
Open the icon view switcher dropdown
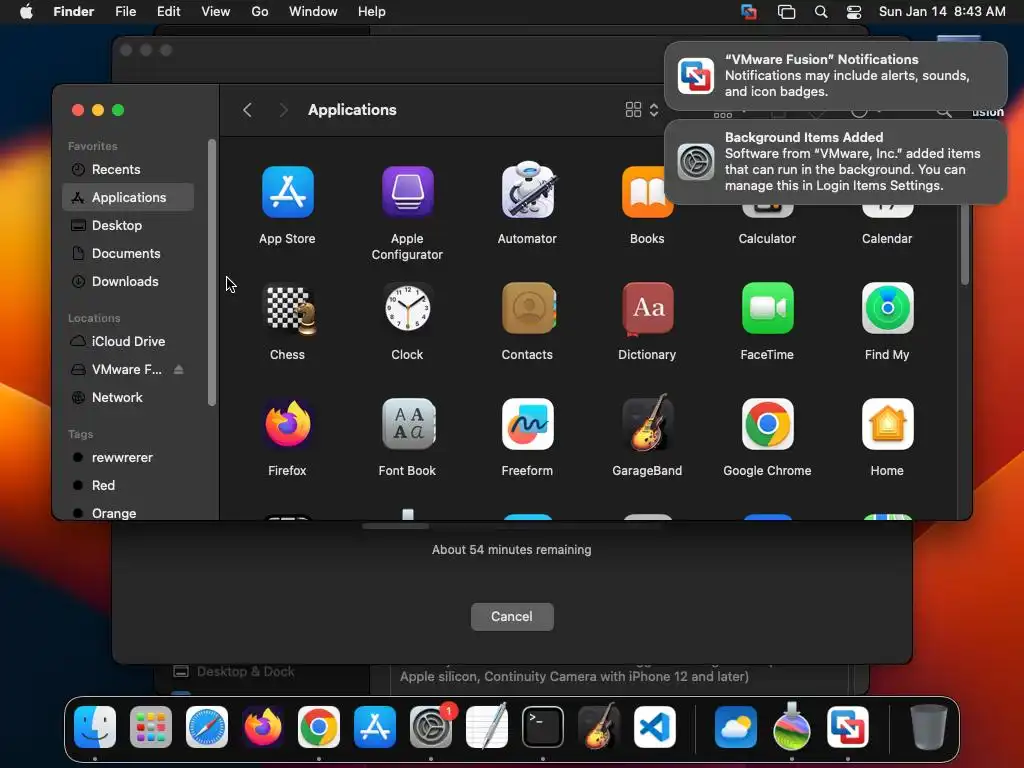click(642, 110)
